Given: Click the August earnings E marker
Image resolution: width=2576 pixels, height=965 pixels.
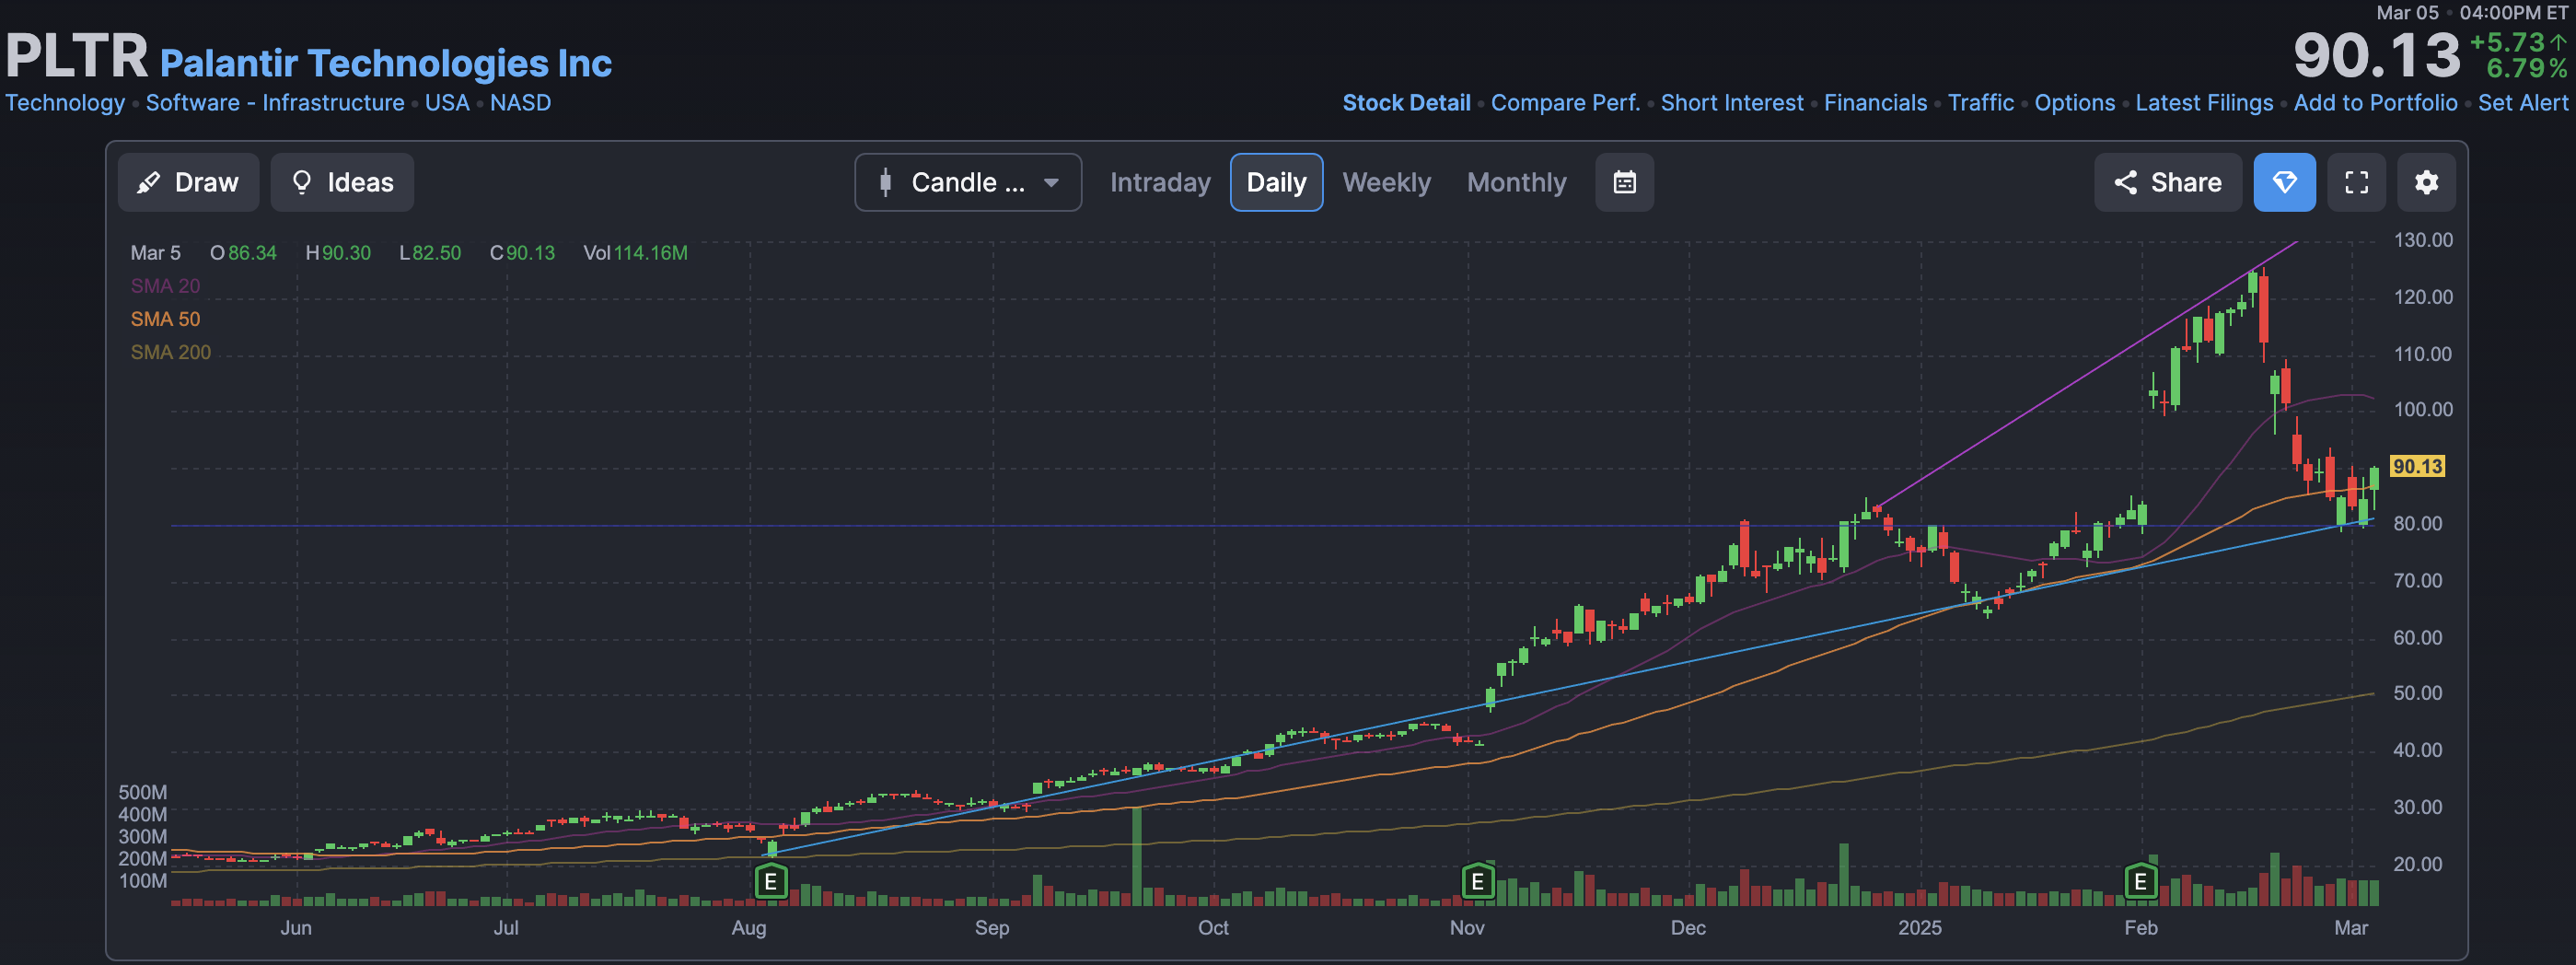Looking at the screenshot, I should coord(770,882).
